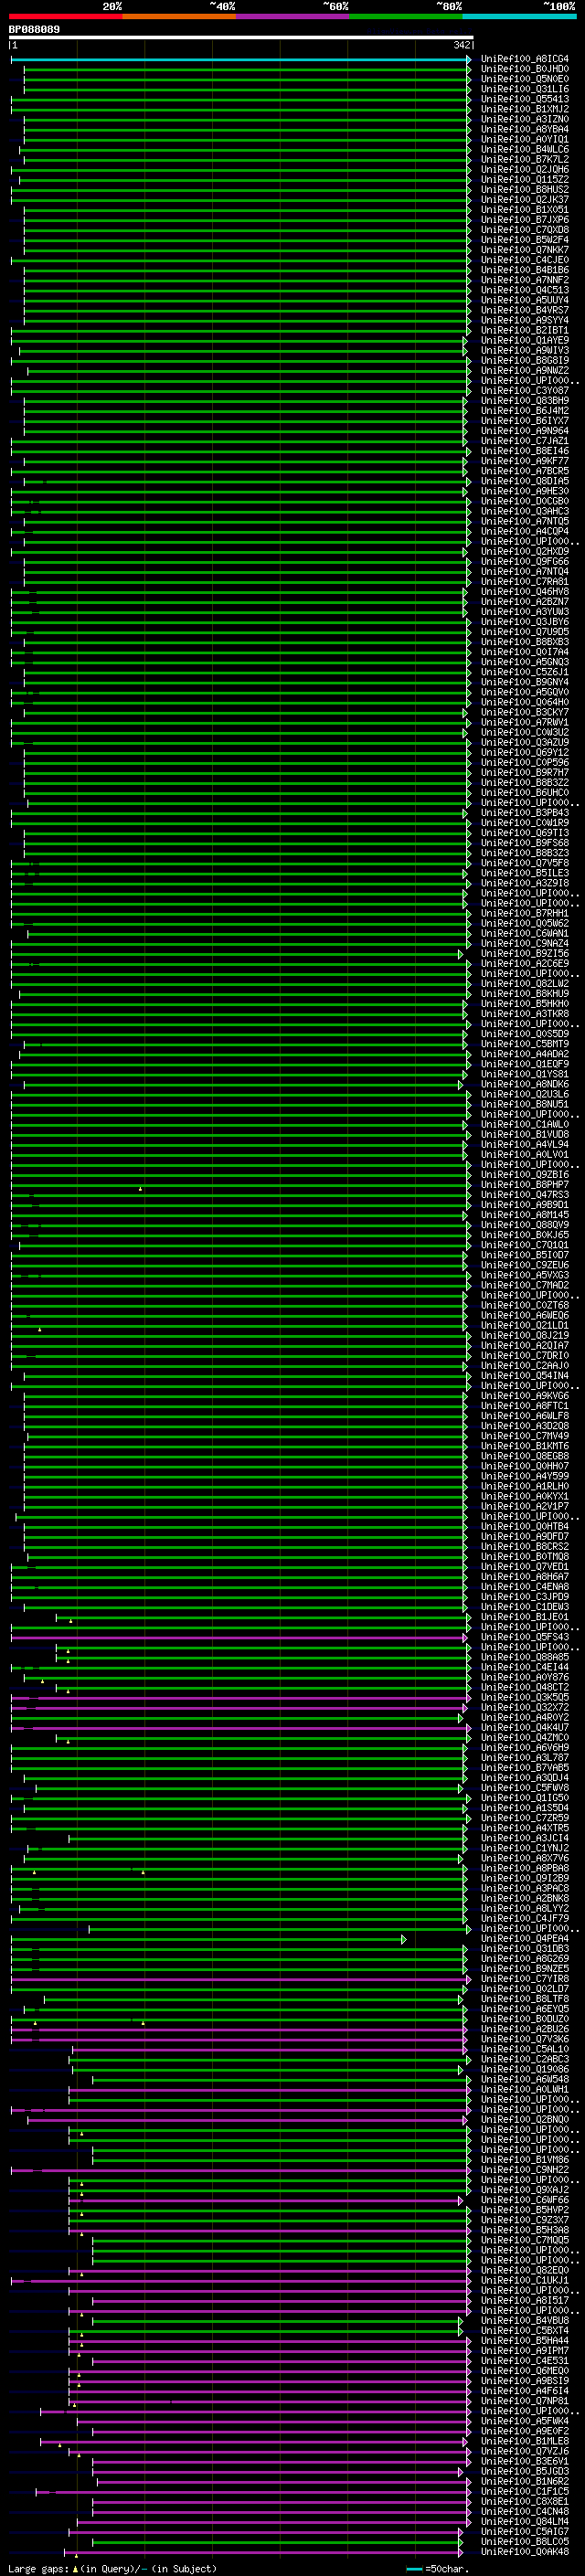The width and height of the screenshot is (585, 2576).
Task: Select hit label UniRef100_Q7NP81
Action: click(525, 2400)
